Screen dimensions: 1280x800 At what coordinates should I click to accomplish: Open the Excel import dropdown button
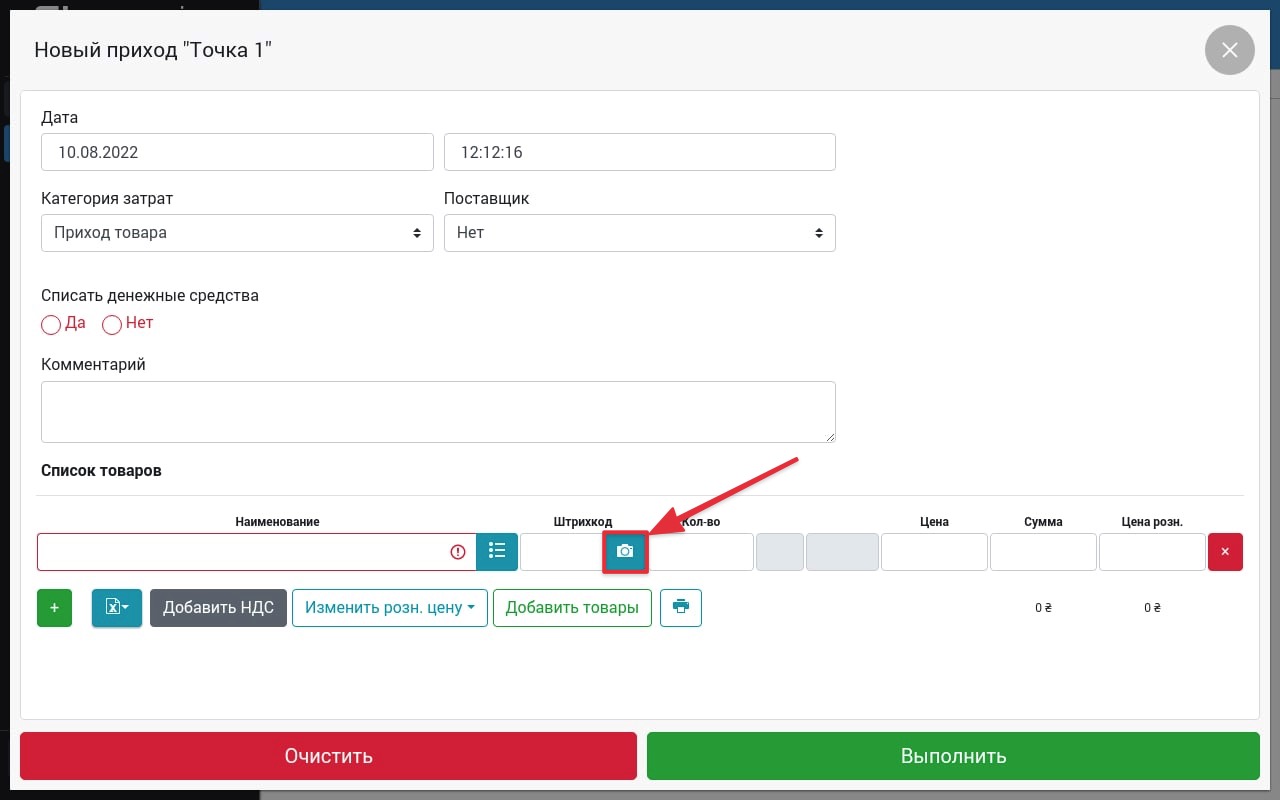pos(117,608)
